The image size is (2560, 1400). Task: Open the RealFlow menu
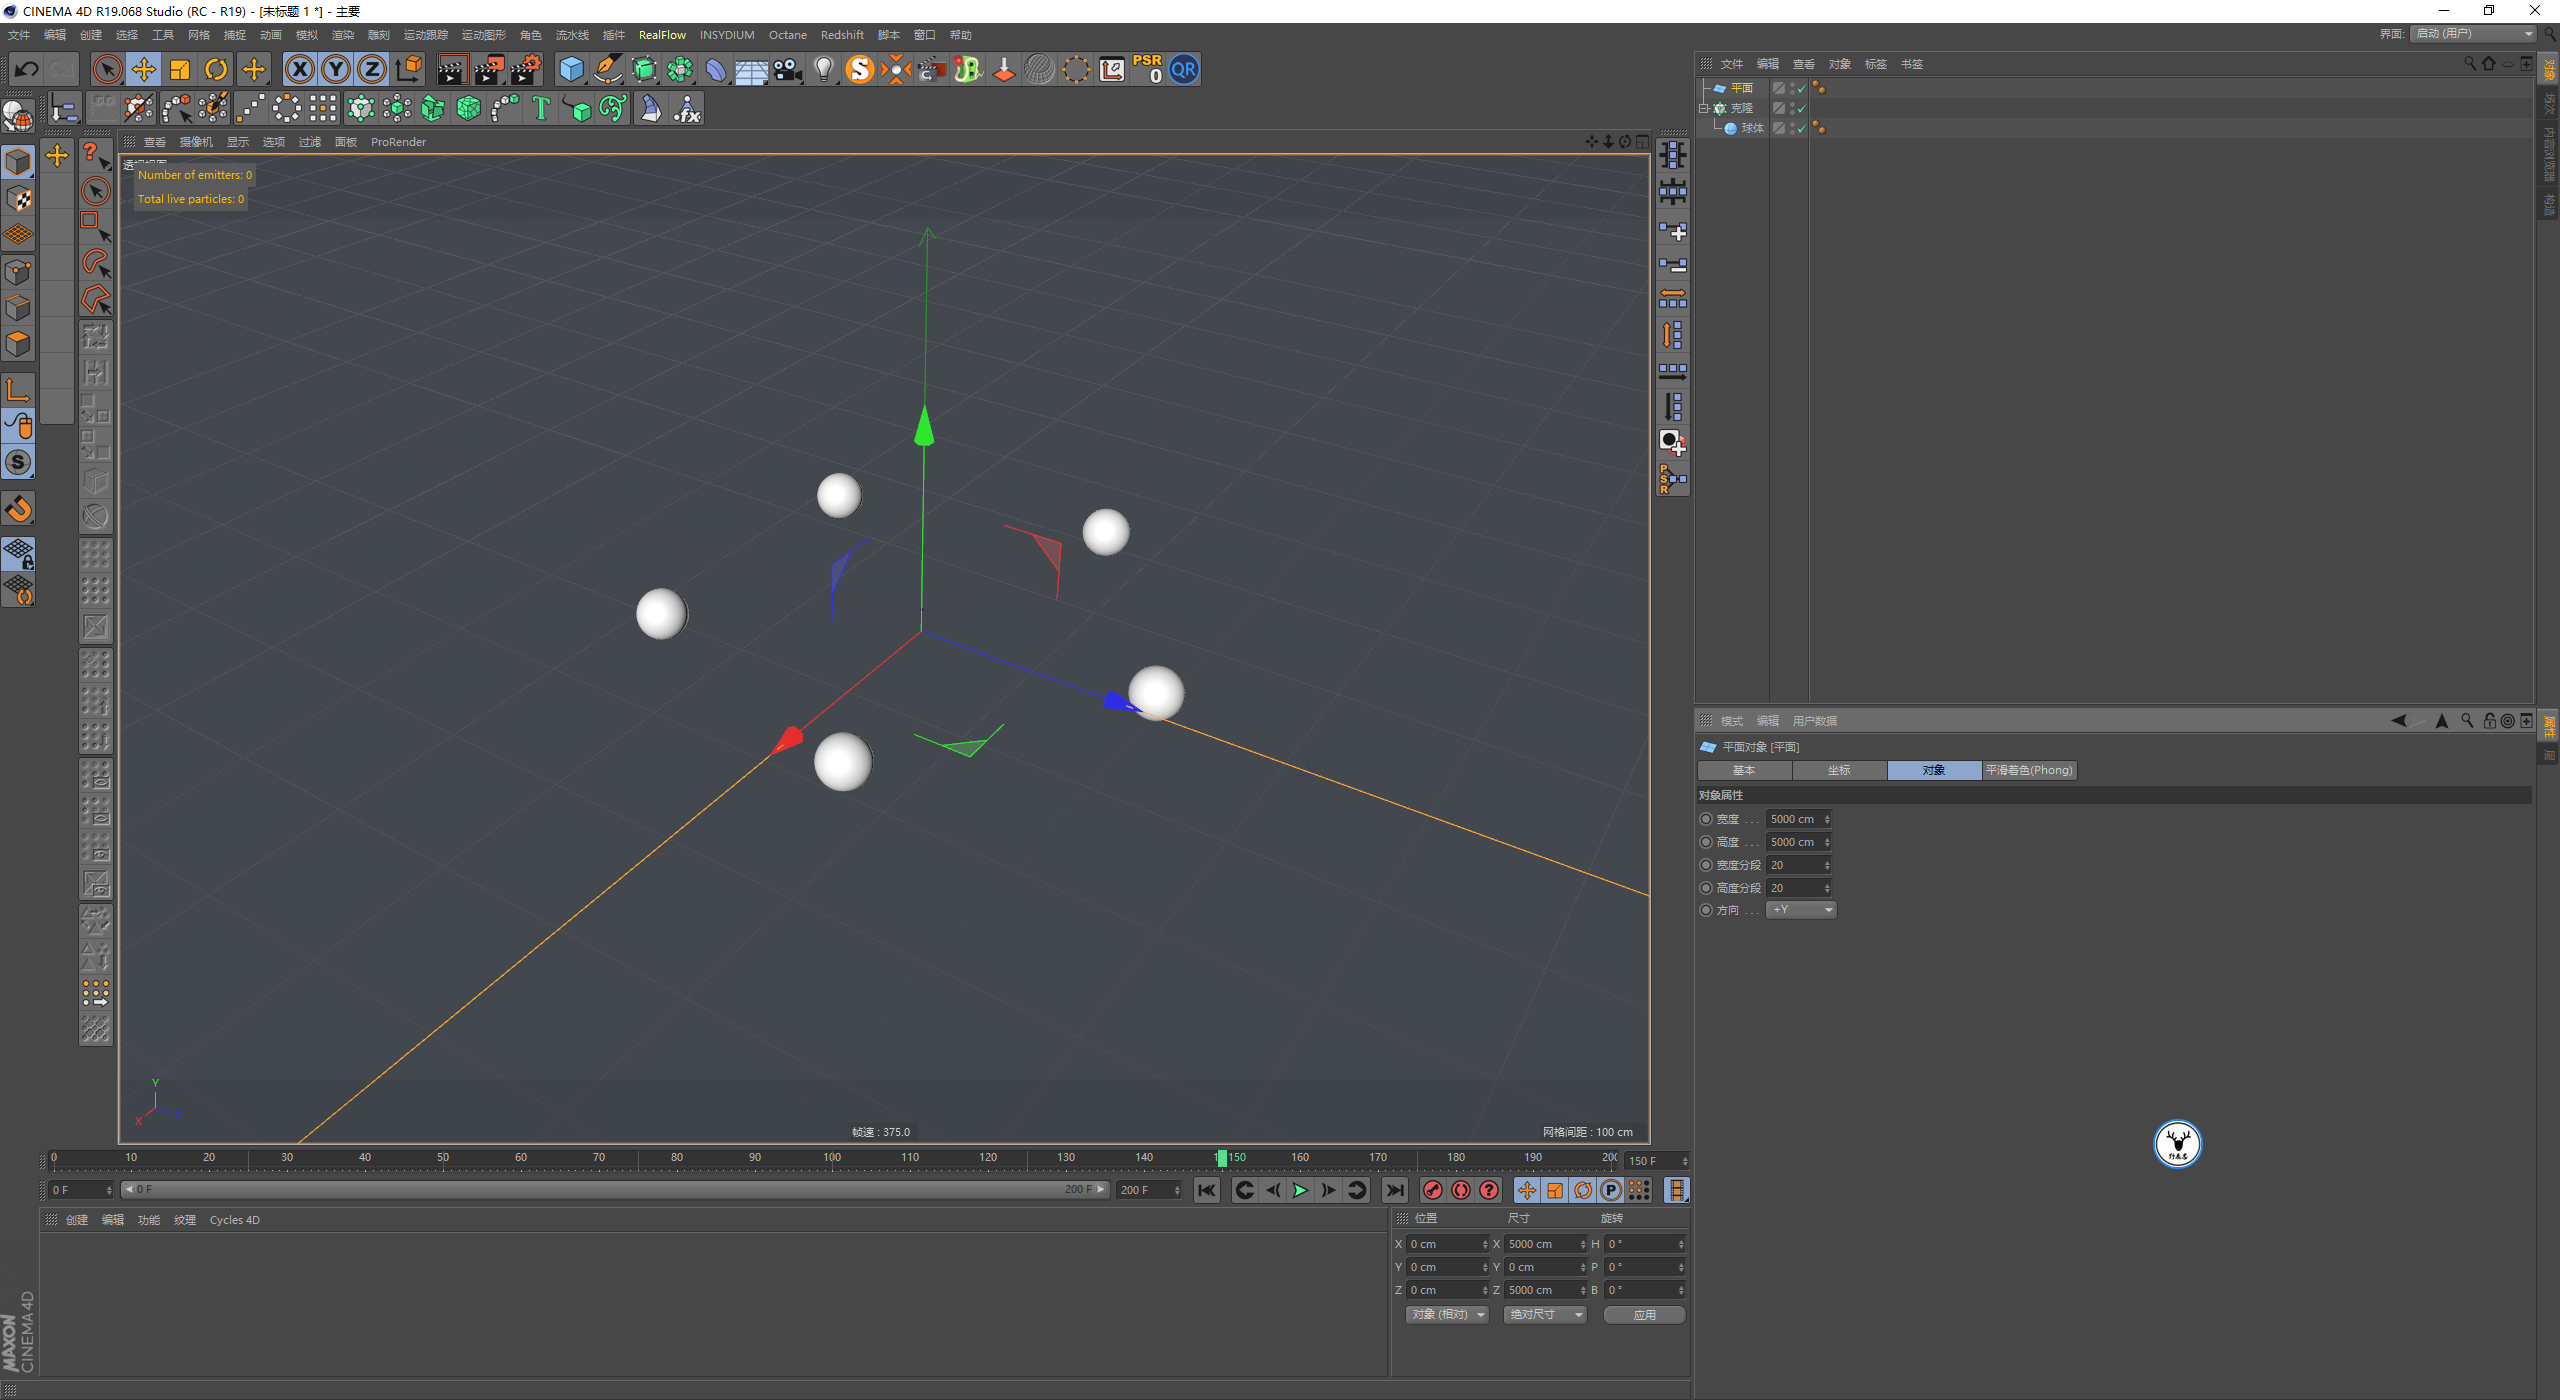tap(662, 35)
